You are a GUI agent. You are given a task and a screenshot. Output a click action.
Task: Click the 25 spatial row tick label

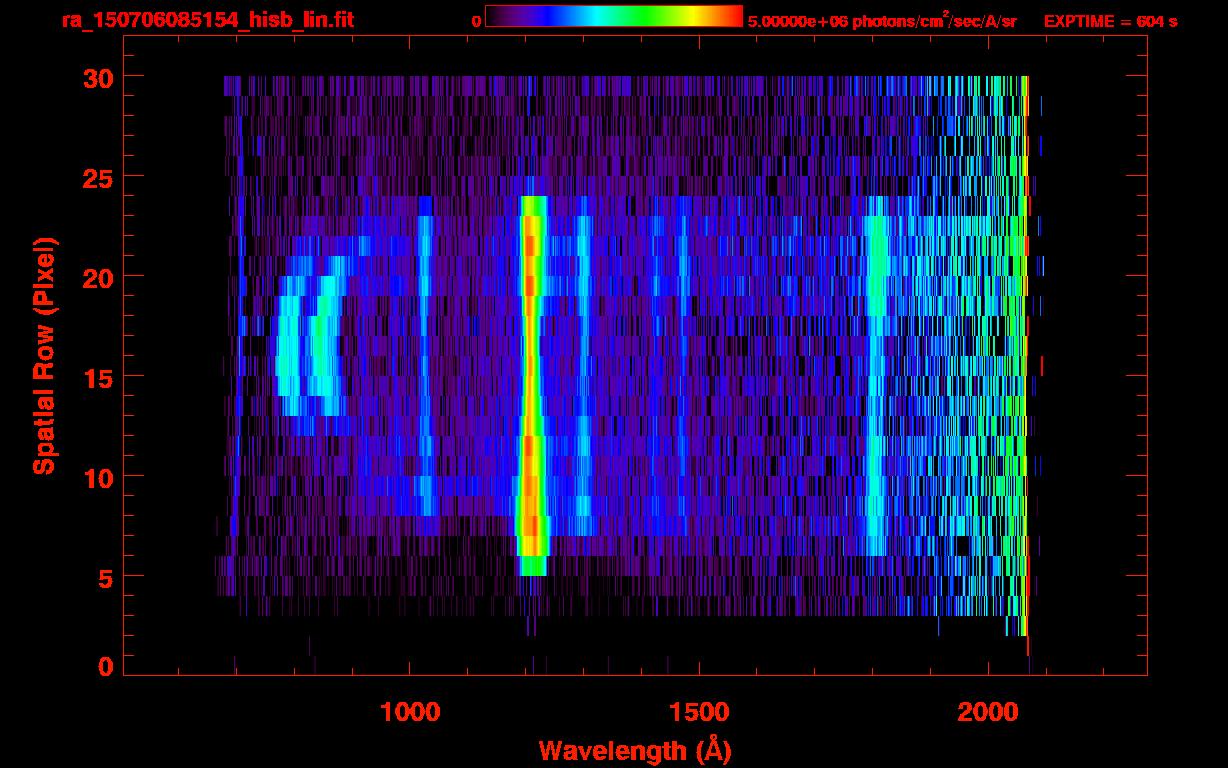point(97,178)
